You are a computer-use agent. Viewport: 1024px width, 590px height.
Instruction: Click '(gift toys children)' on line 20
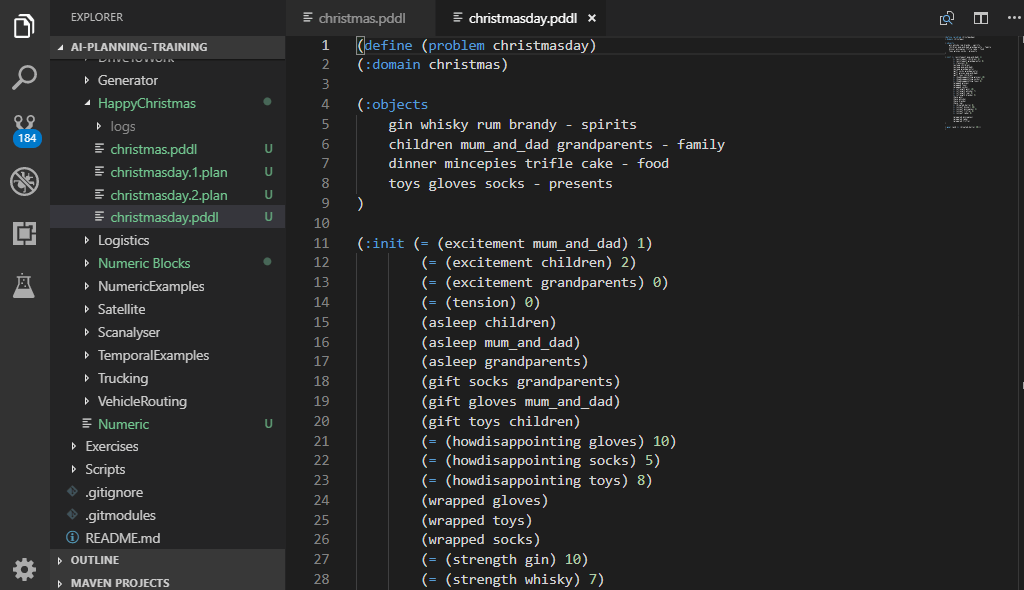pos(501,421)
